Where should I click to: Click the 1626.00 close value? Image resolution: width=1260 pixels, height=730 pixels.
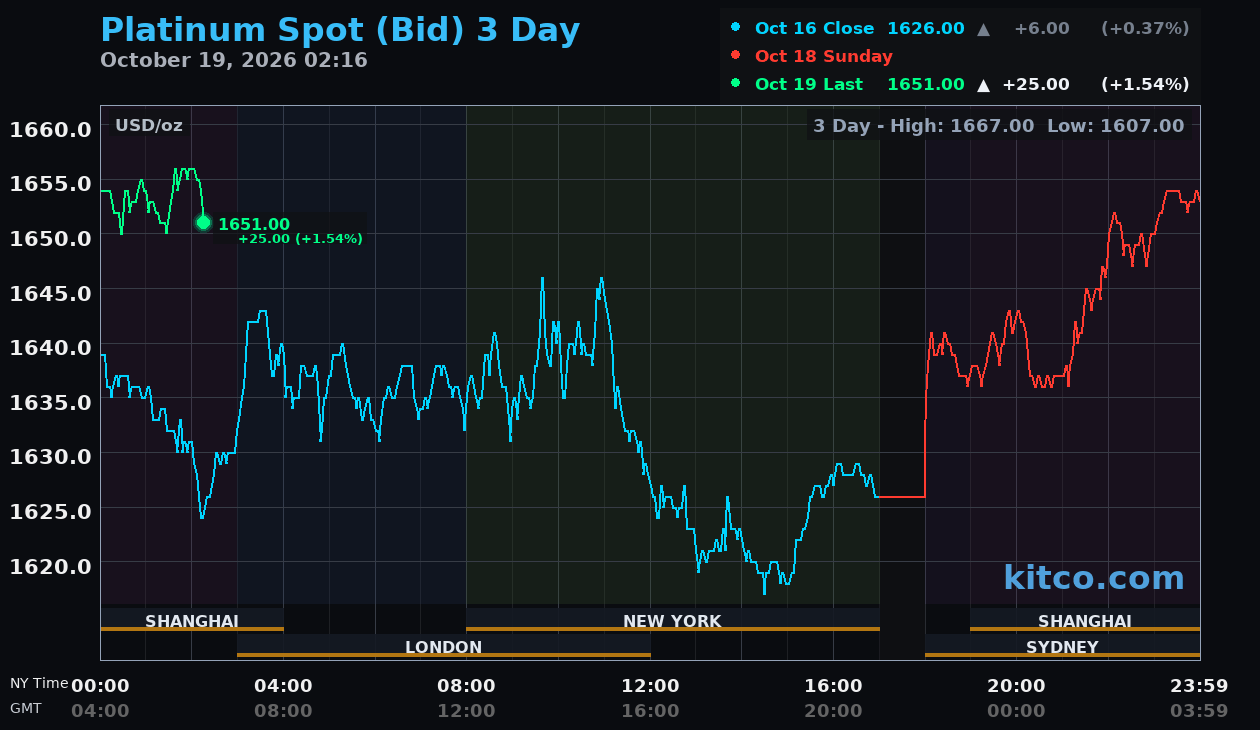926,29
